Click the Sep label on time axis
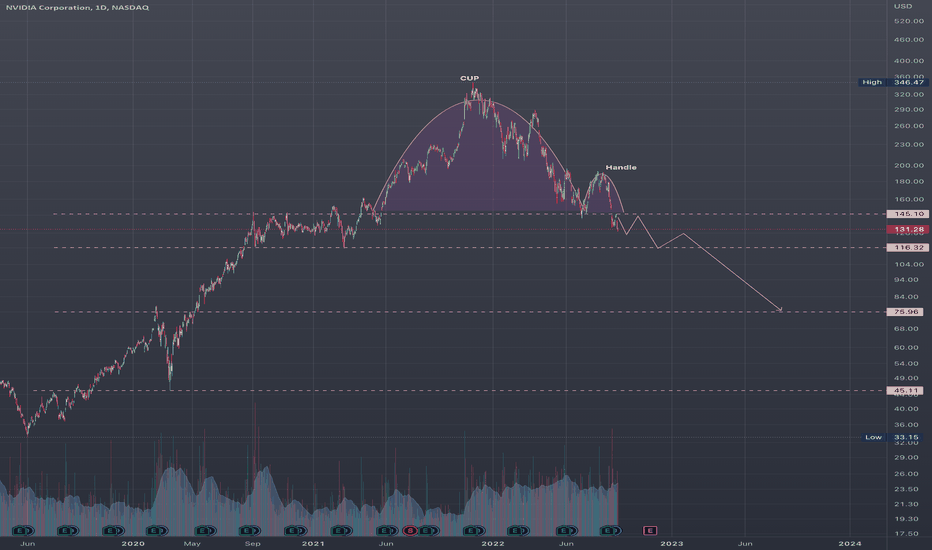The image size is (932, 550). point(252,543)
